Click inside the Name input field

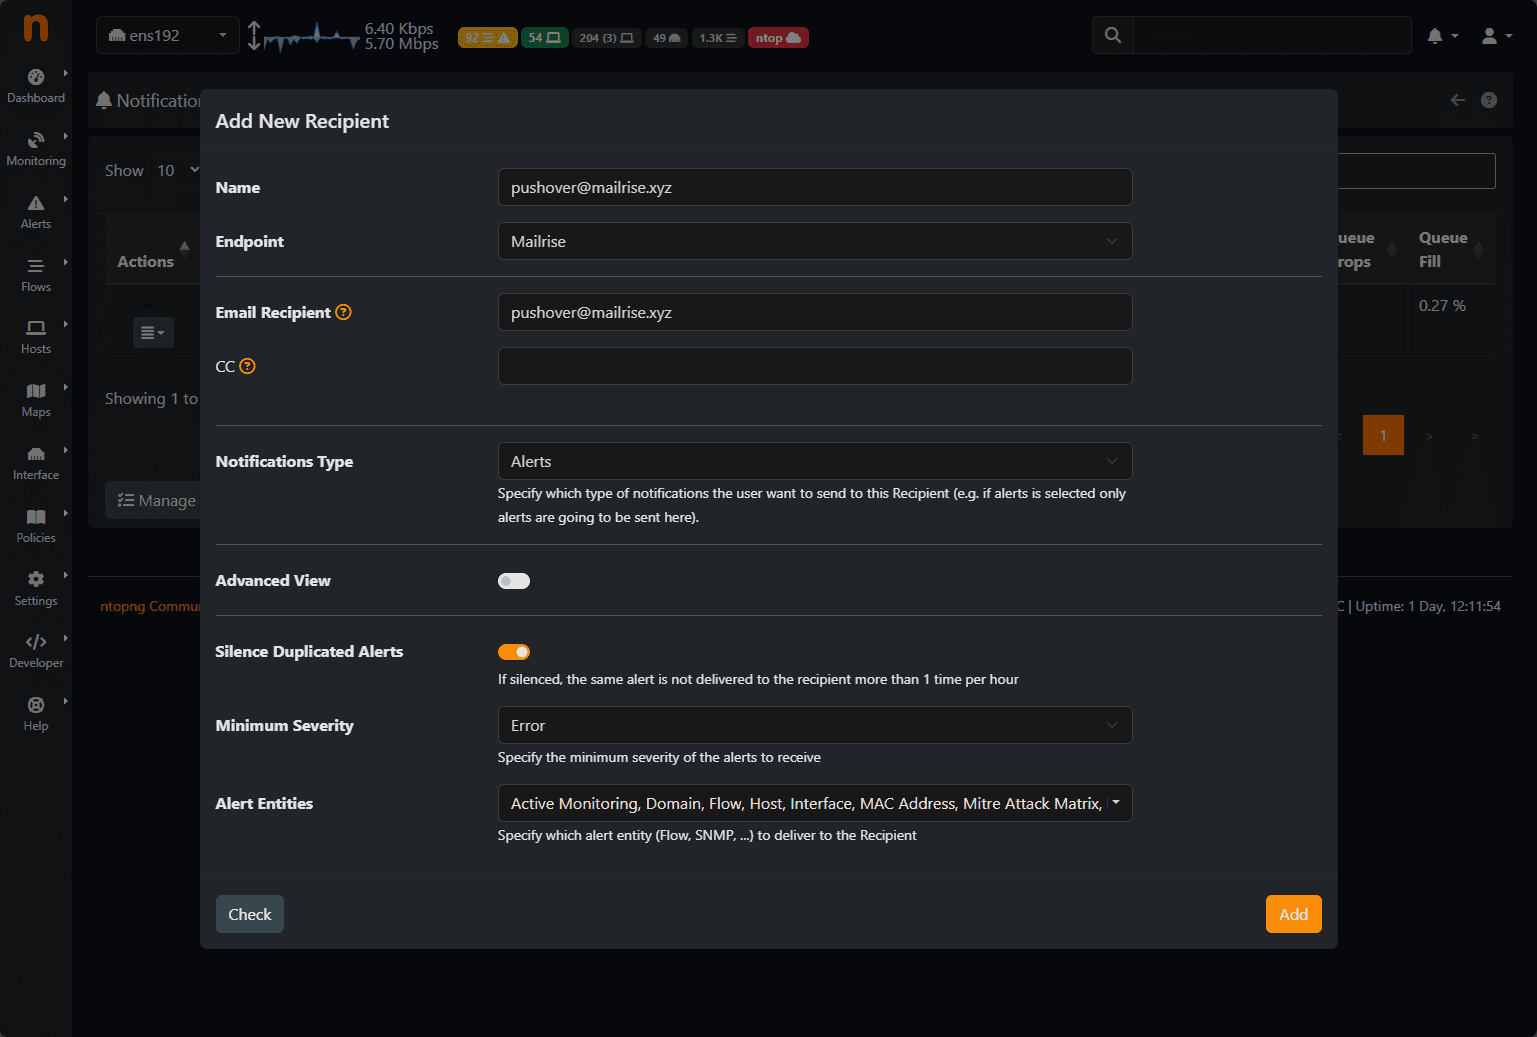click(814, 187)
